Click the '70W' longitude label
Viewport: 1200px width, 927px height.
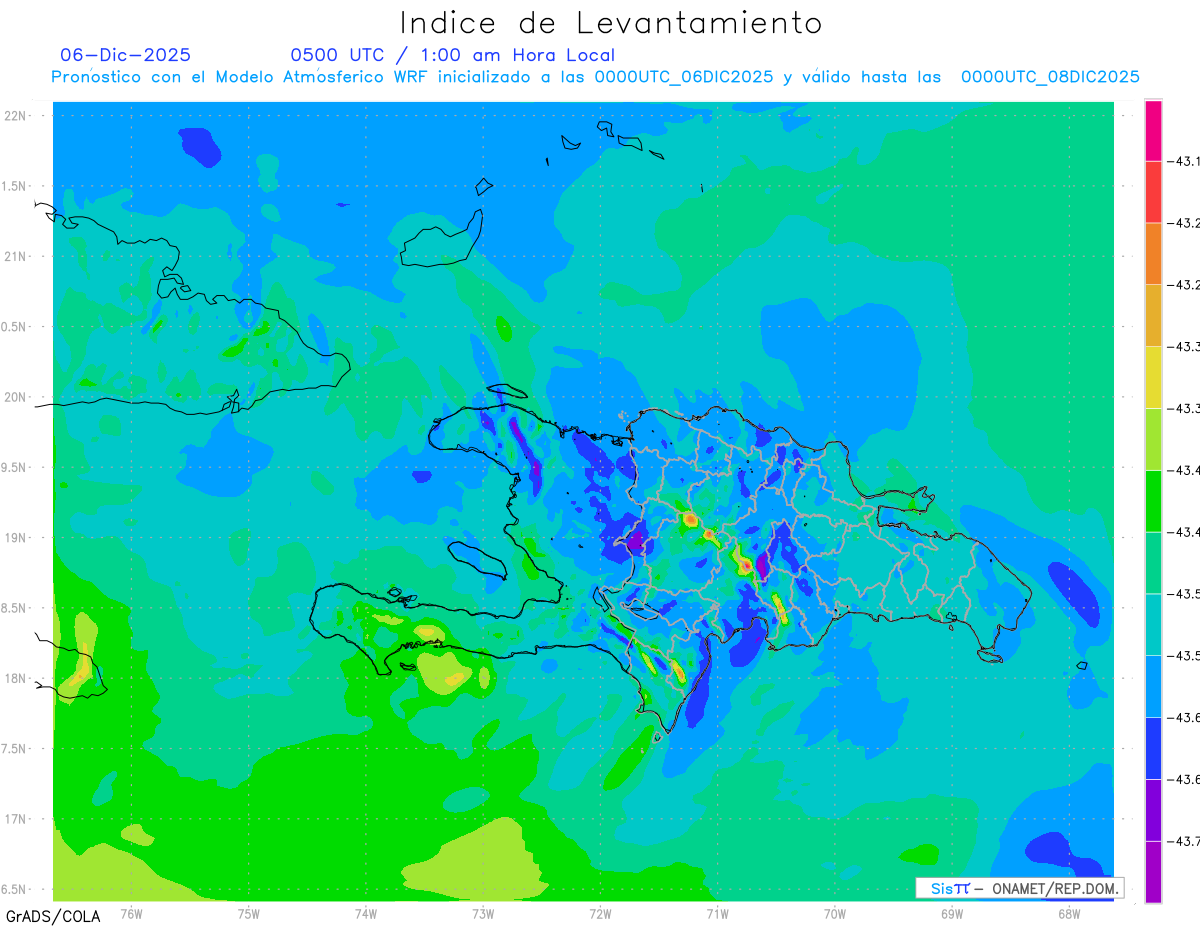click(835, 913)
